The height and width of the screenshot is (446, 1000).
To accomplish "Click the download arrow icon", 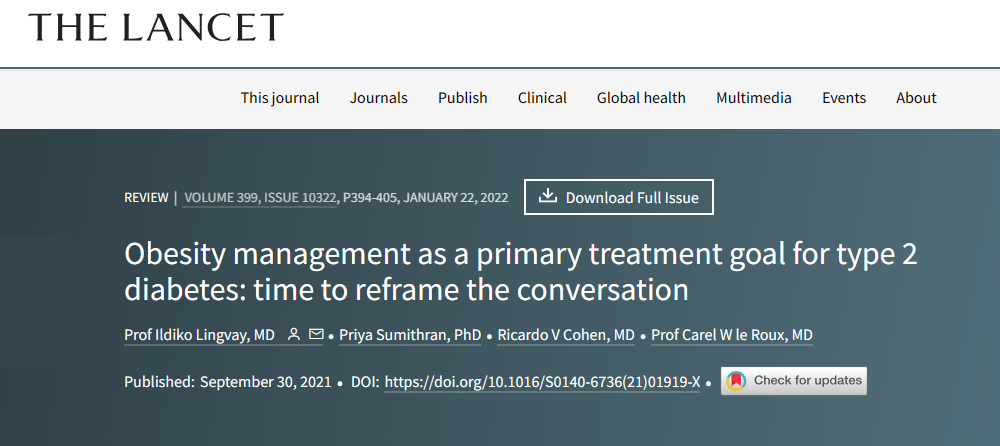I will [547, 197].
